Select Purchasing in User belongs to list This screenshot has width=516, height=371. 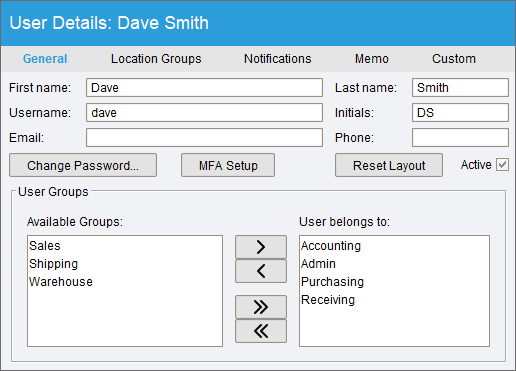click(332, 282)
